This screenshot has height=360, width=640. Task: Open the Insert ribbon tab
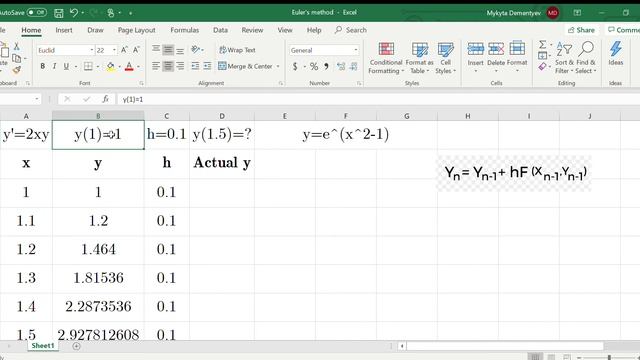pyautogui.click(x=64, y=30)
